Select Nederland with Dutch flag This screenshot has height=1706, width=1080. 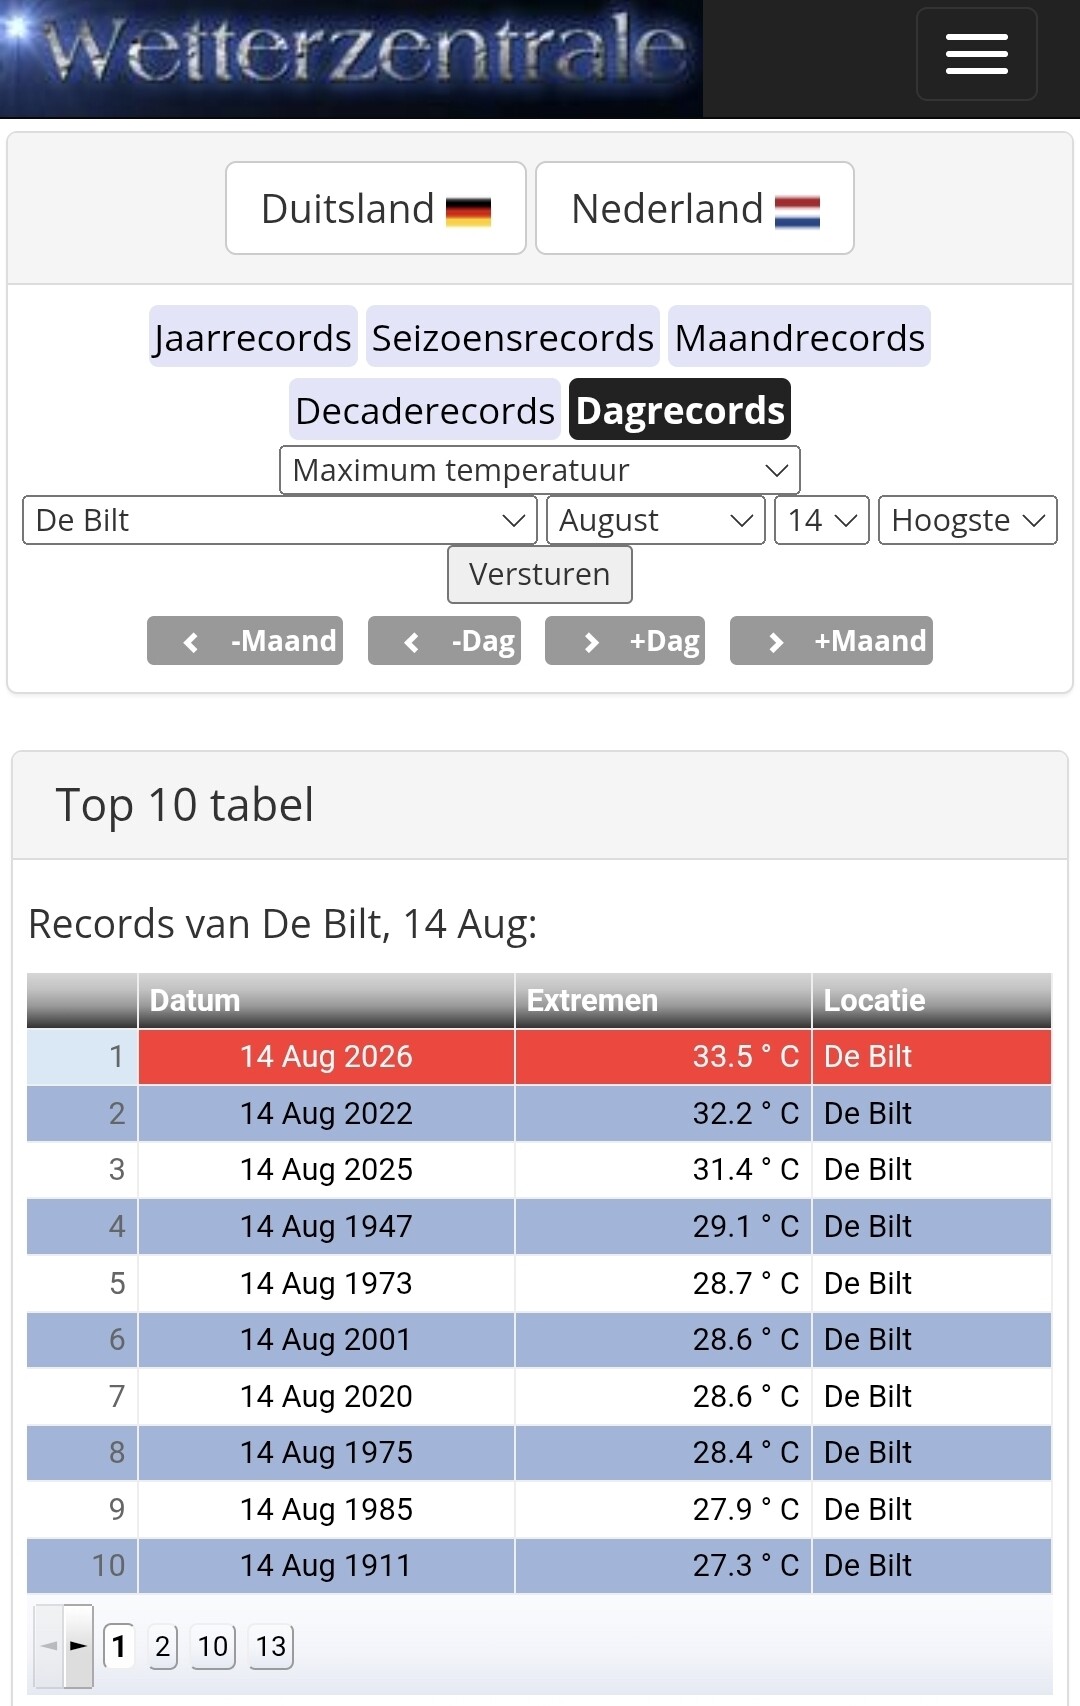click(x=695, y=208)
